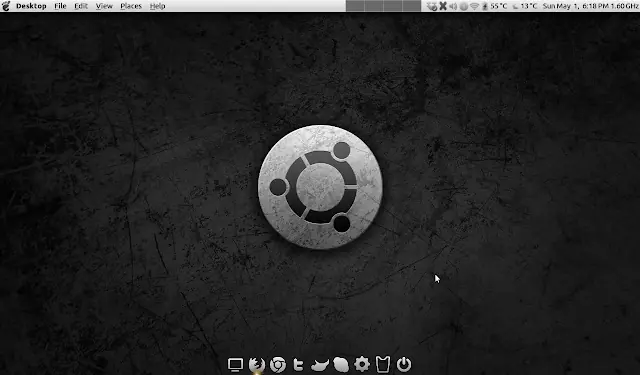Image resolution: width=640 pixels, height=375 pixels.
Task: Open the chat blob icon in the dock
Action: pyautogui.click(x=341, y=364)
